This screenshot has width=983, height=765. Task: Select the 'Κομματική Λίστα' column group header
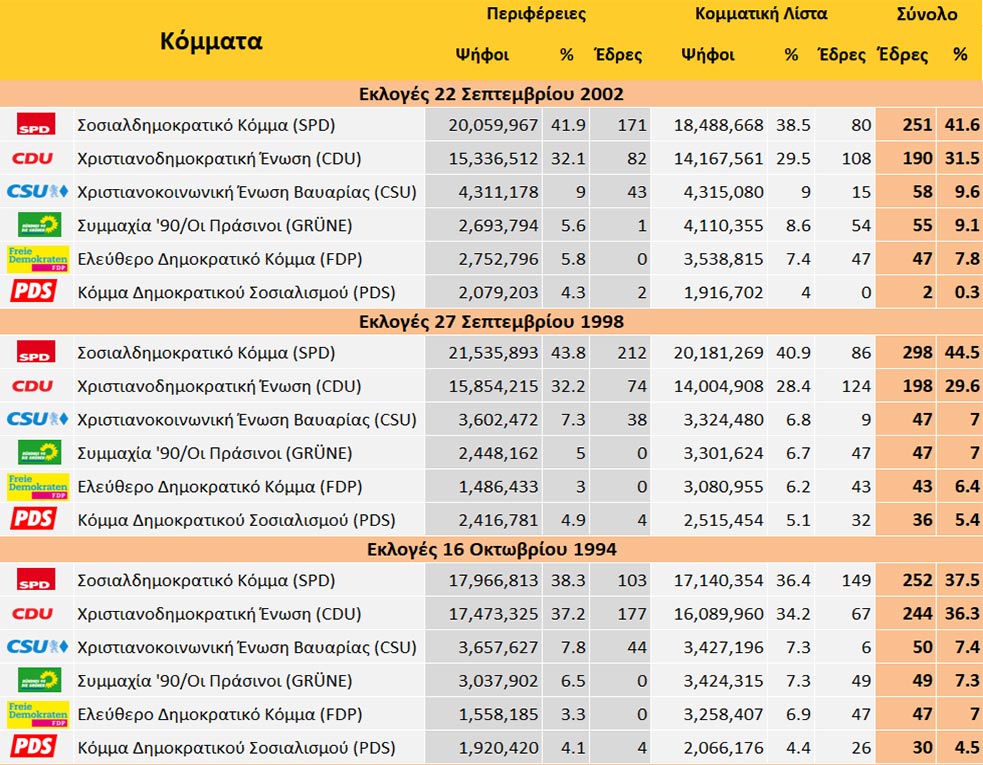(x=761, y=14)
